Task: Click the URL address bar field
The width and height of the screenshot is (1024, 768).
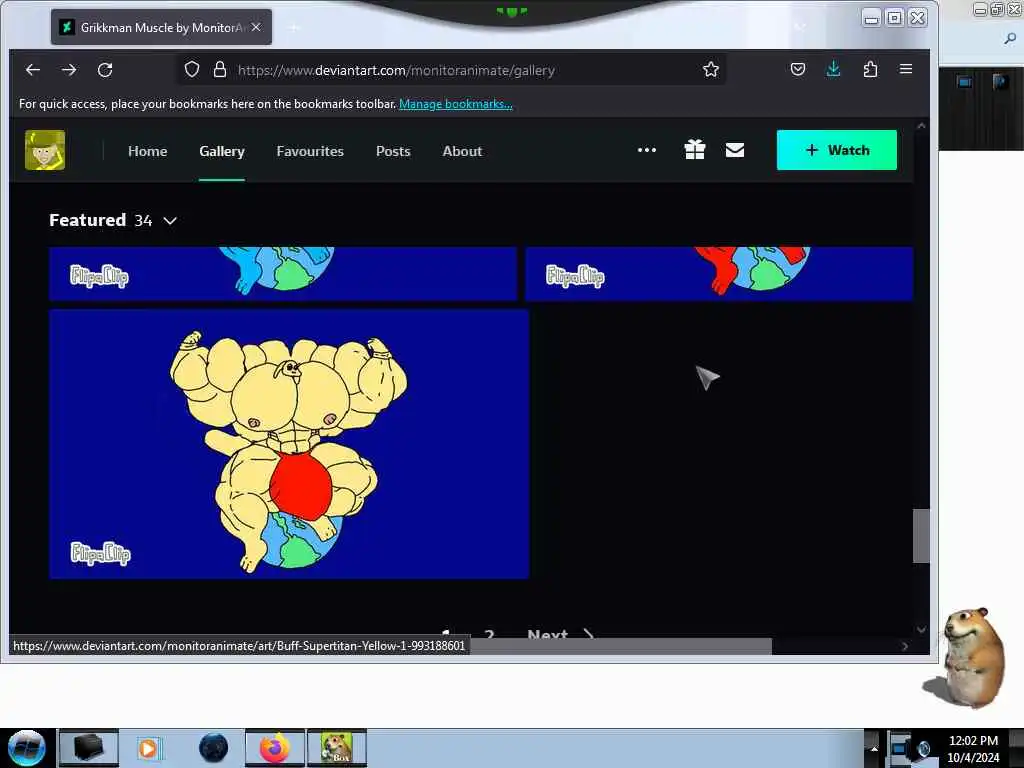Action: click(x=451, y=70)
